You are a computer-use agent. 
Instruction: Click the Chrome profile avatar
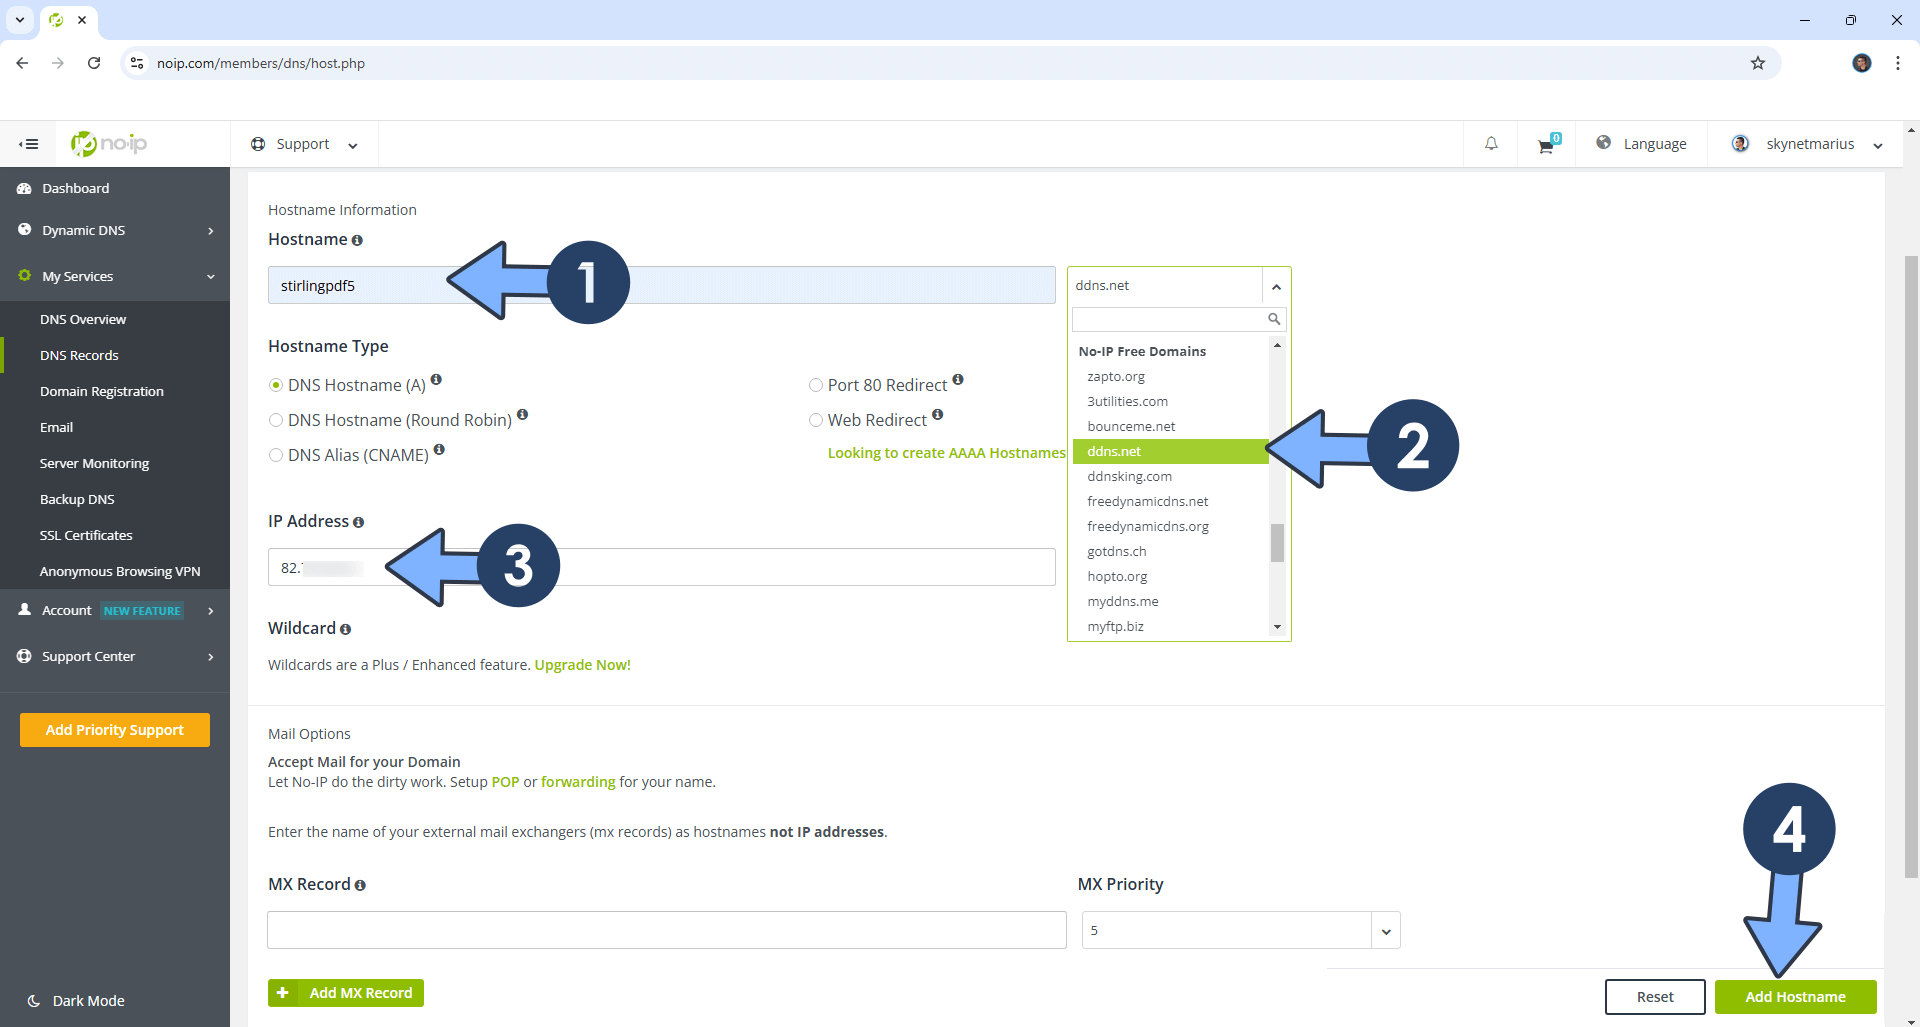click(1862, 63)
